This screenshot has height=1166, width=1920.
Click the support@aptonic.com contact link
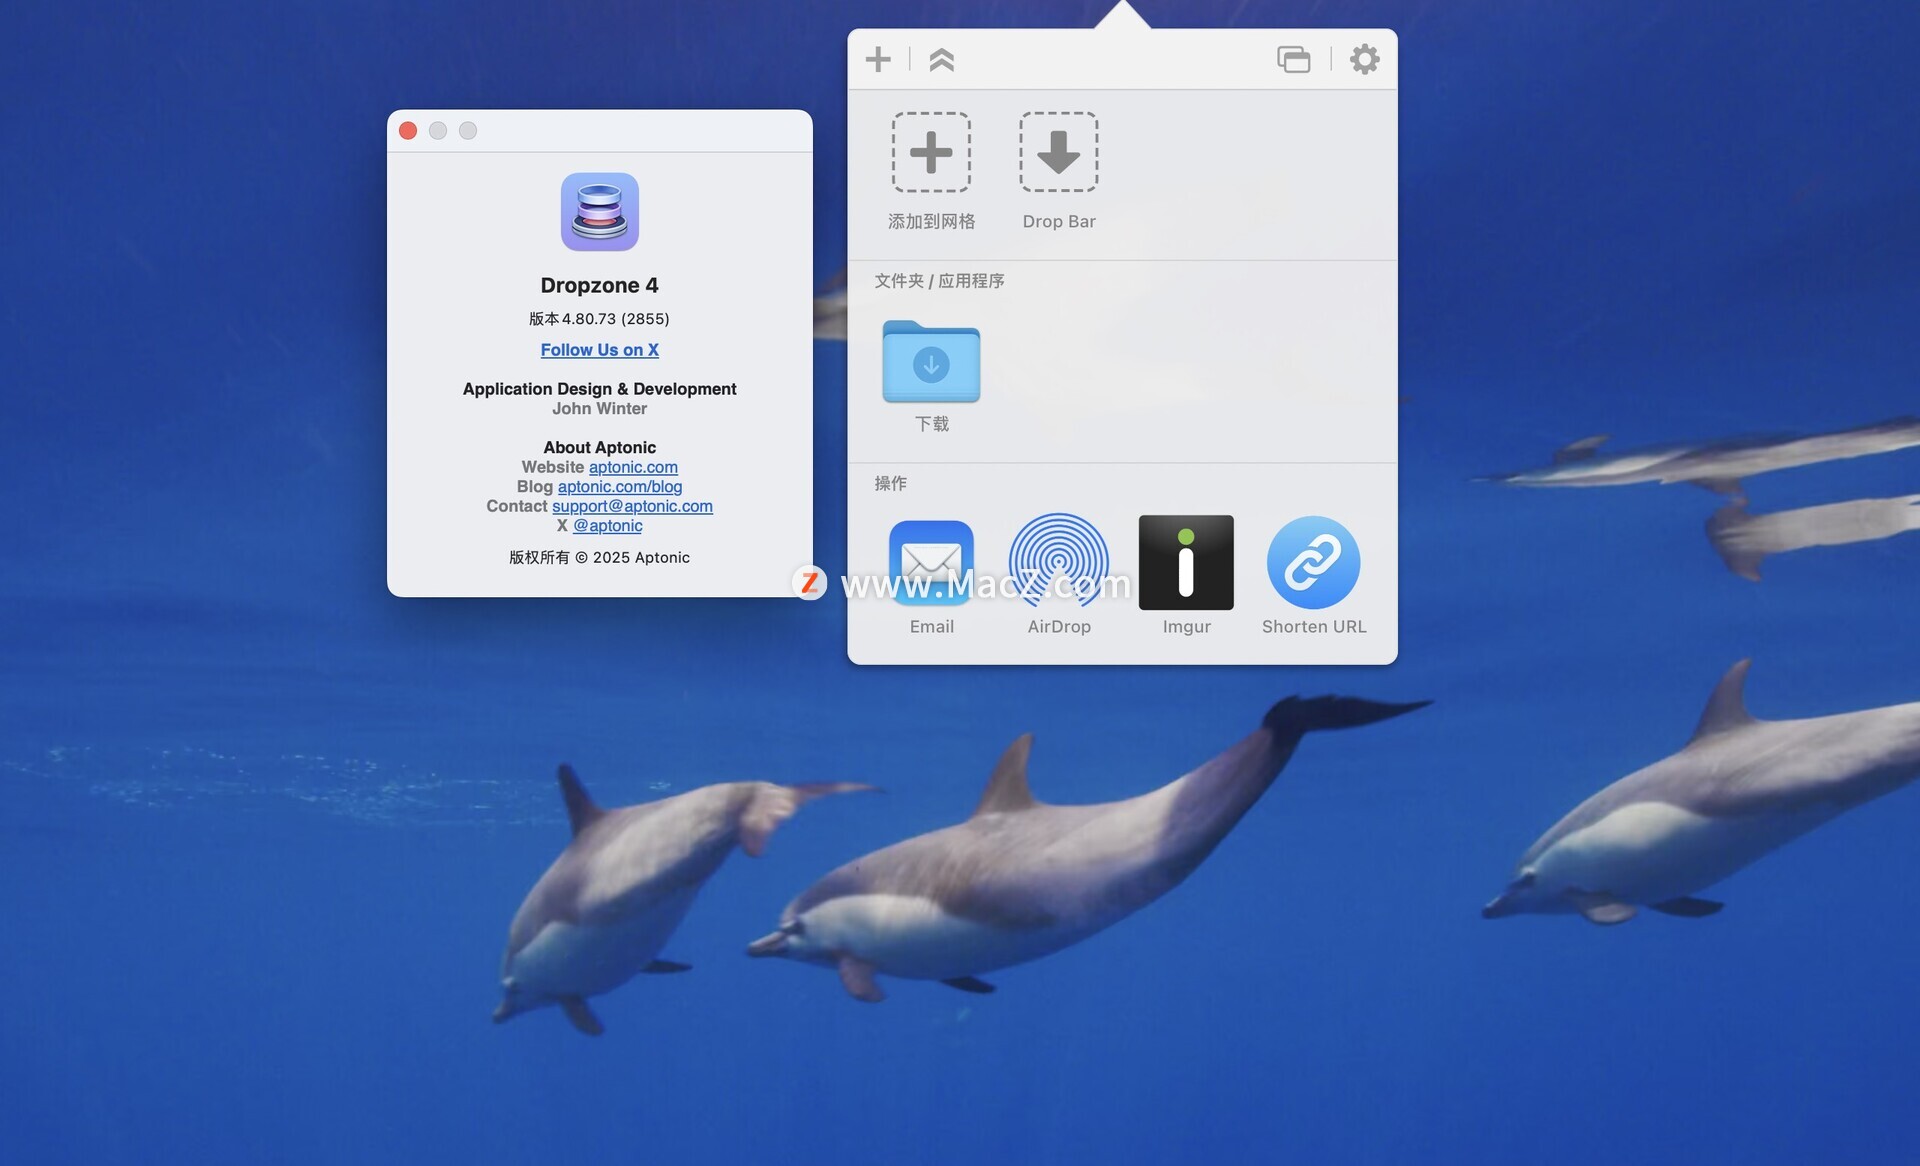tap(632, 506)
